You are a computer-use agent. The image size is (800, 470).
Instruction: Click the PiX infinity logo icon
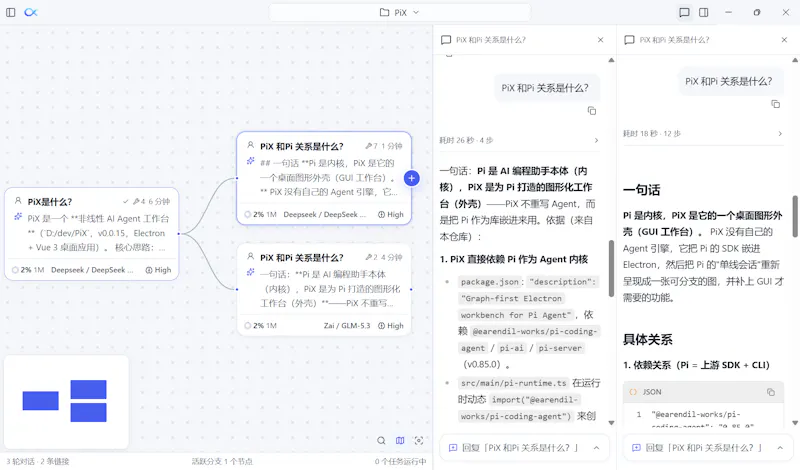31,12
